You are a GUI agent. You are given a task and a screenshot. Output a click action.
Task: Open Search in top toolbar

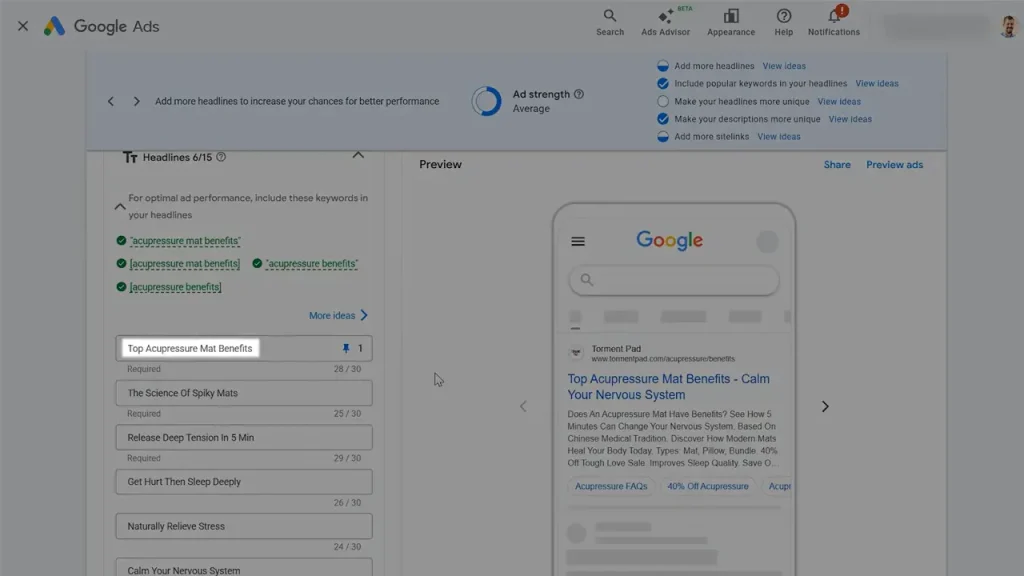coord(610,21)
